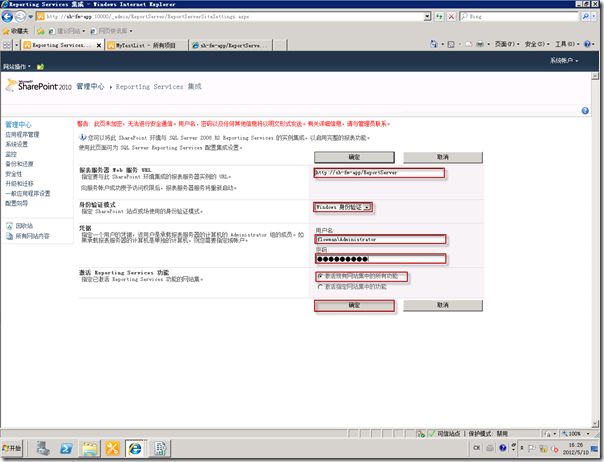This screenshot has width=604, height=462.
Task: Open Server Manager from the taskbar
Action: 43,448
